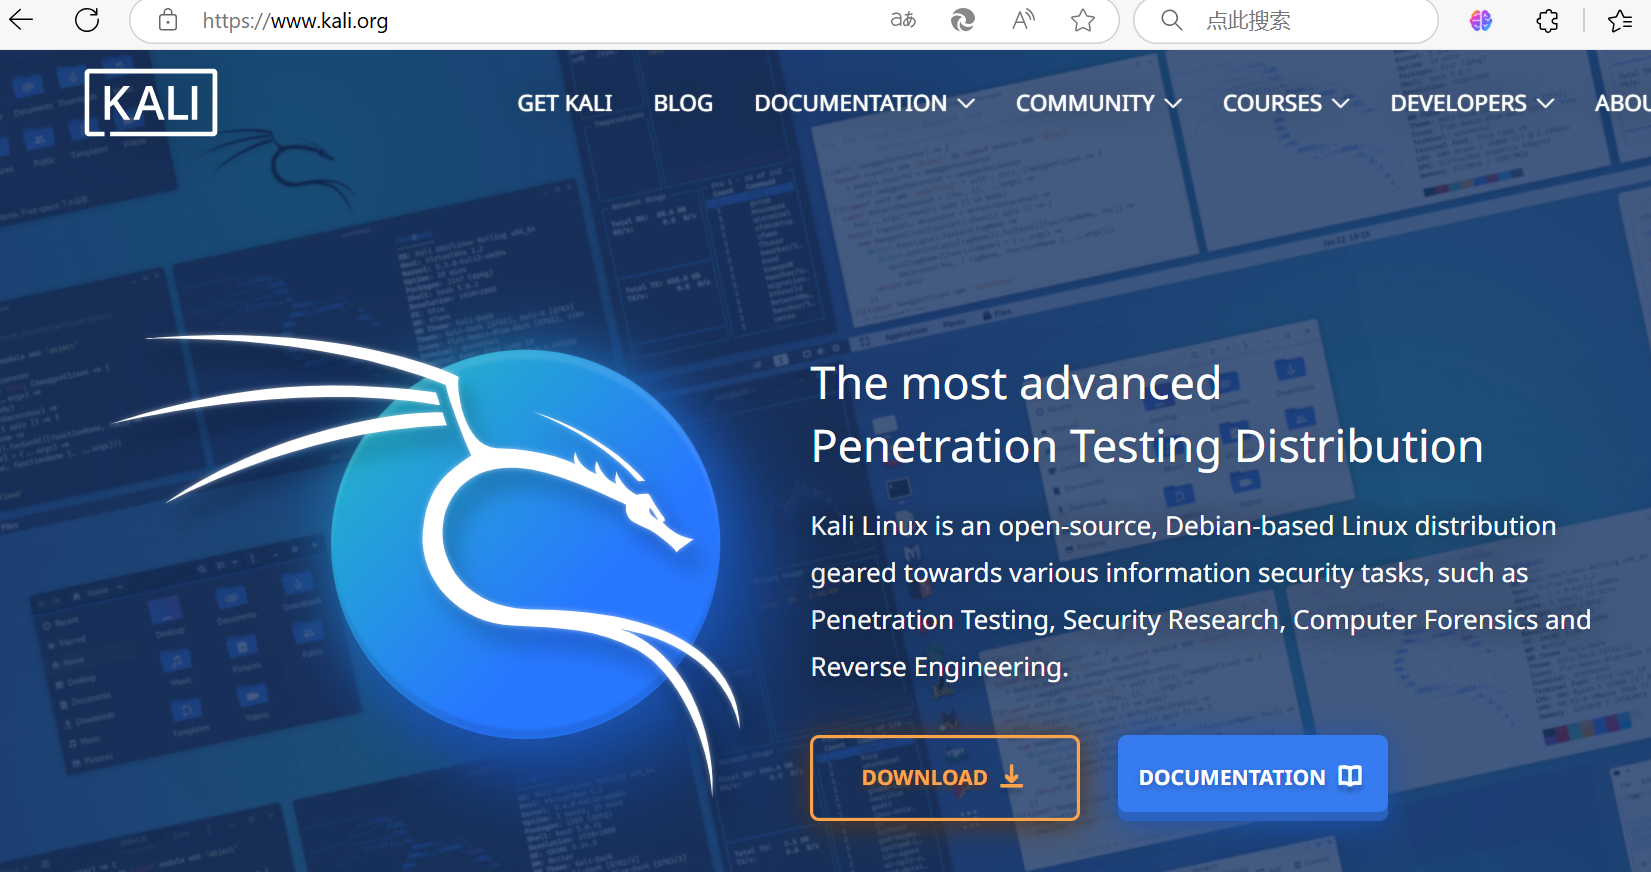Click the orange DOWNLOAD button
The width and height of the screenshot is (1651, 872).
click(944, 778)
